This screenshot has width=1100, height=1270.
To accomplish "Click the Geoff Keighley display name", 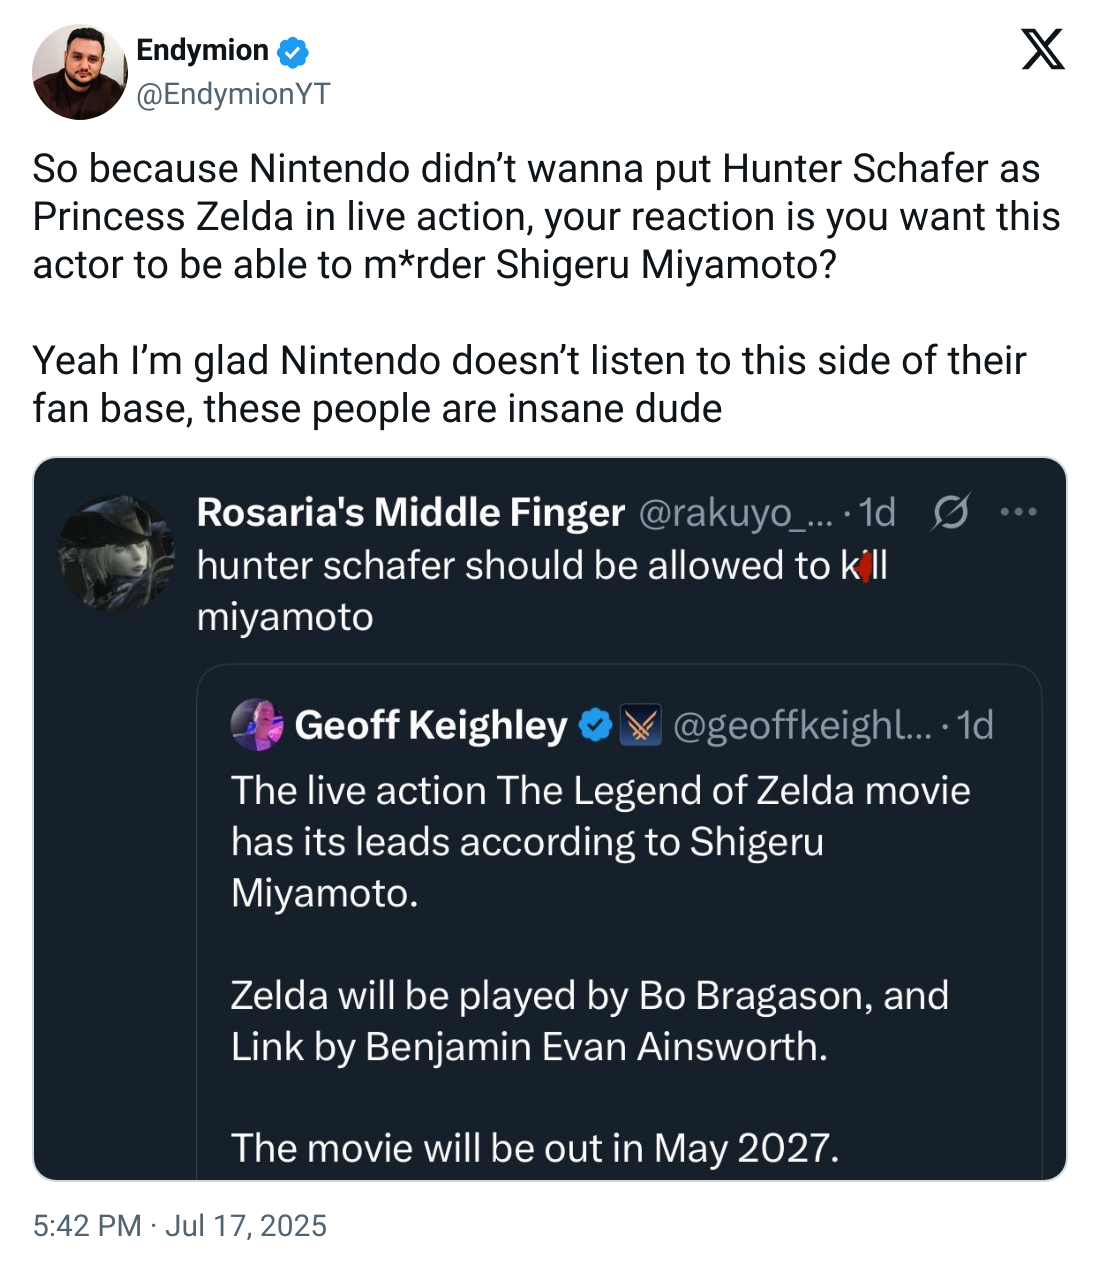I will (x=431, y=726).
